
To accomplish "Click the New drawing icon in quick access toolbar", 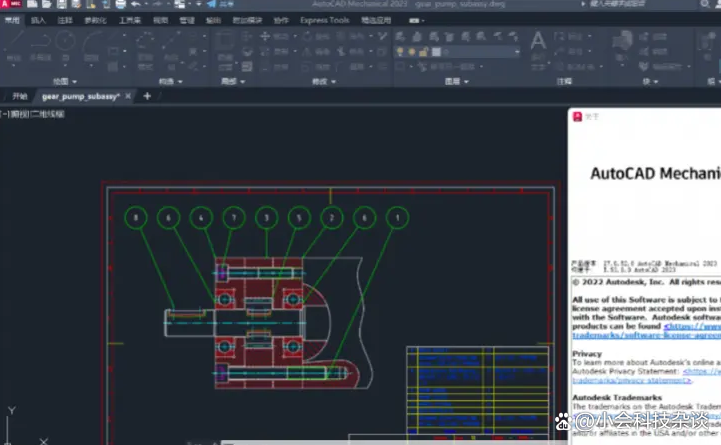I will 32,4.
